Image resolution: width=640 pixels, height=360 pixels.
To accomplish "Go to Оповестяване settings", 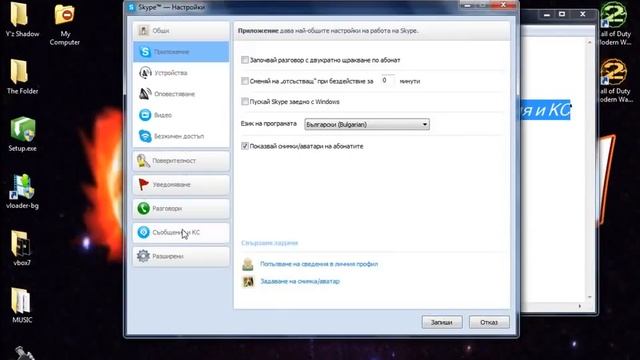I will click(x=181, y=94).
